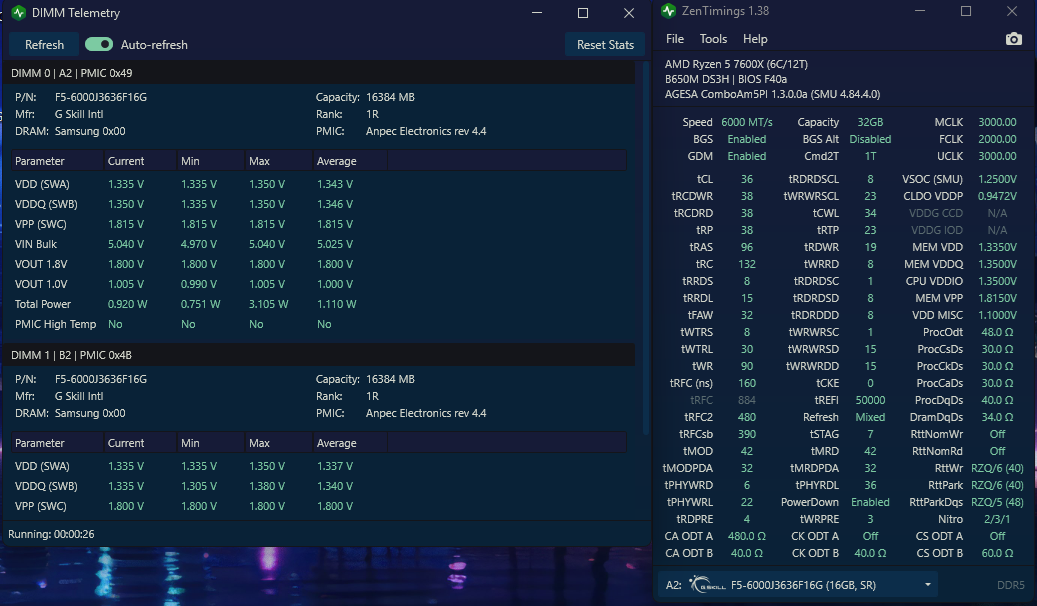Click the Refresh button in DIMM Telemetry
The image size is (1037, 606).
44,45
